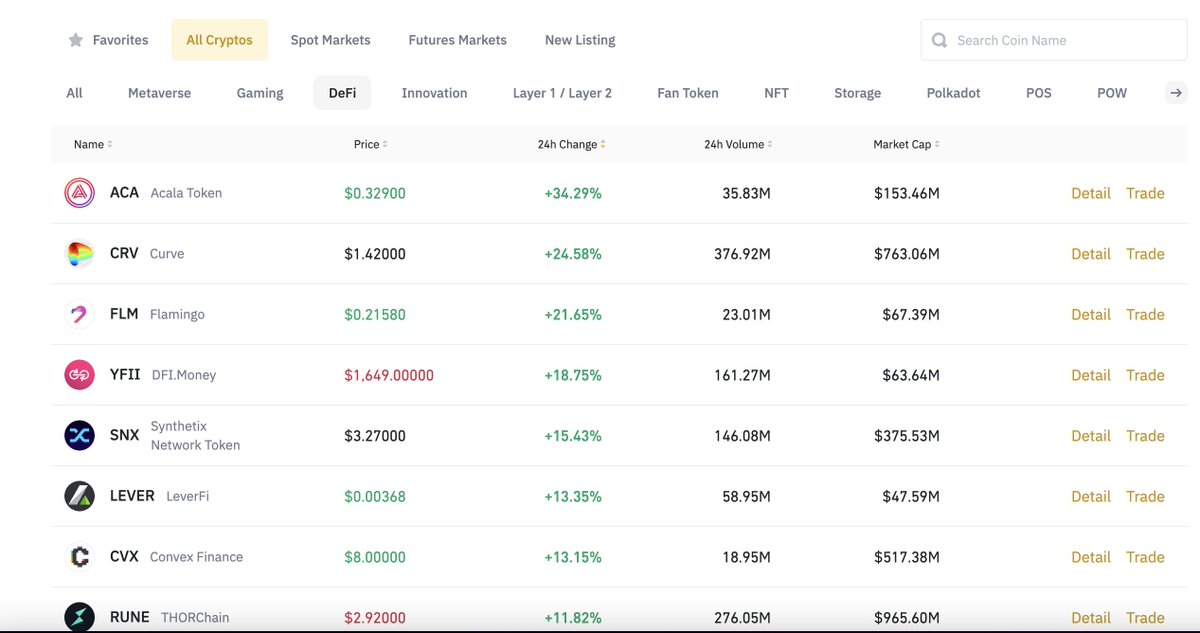The height and width of the screenshot is (633, 1200).
Task: Click the Flamingo FLM coin logo
Action: click(x=79, y=315)
